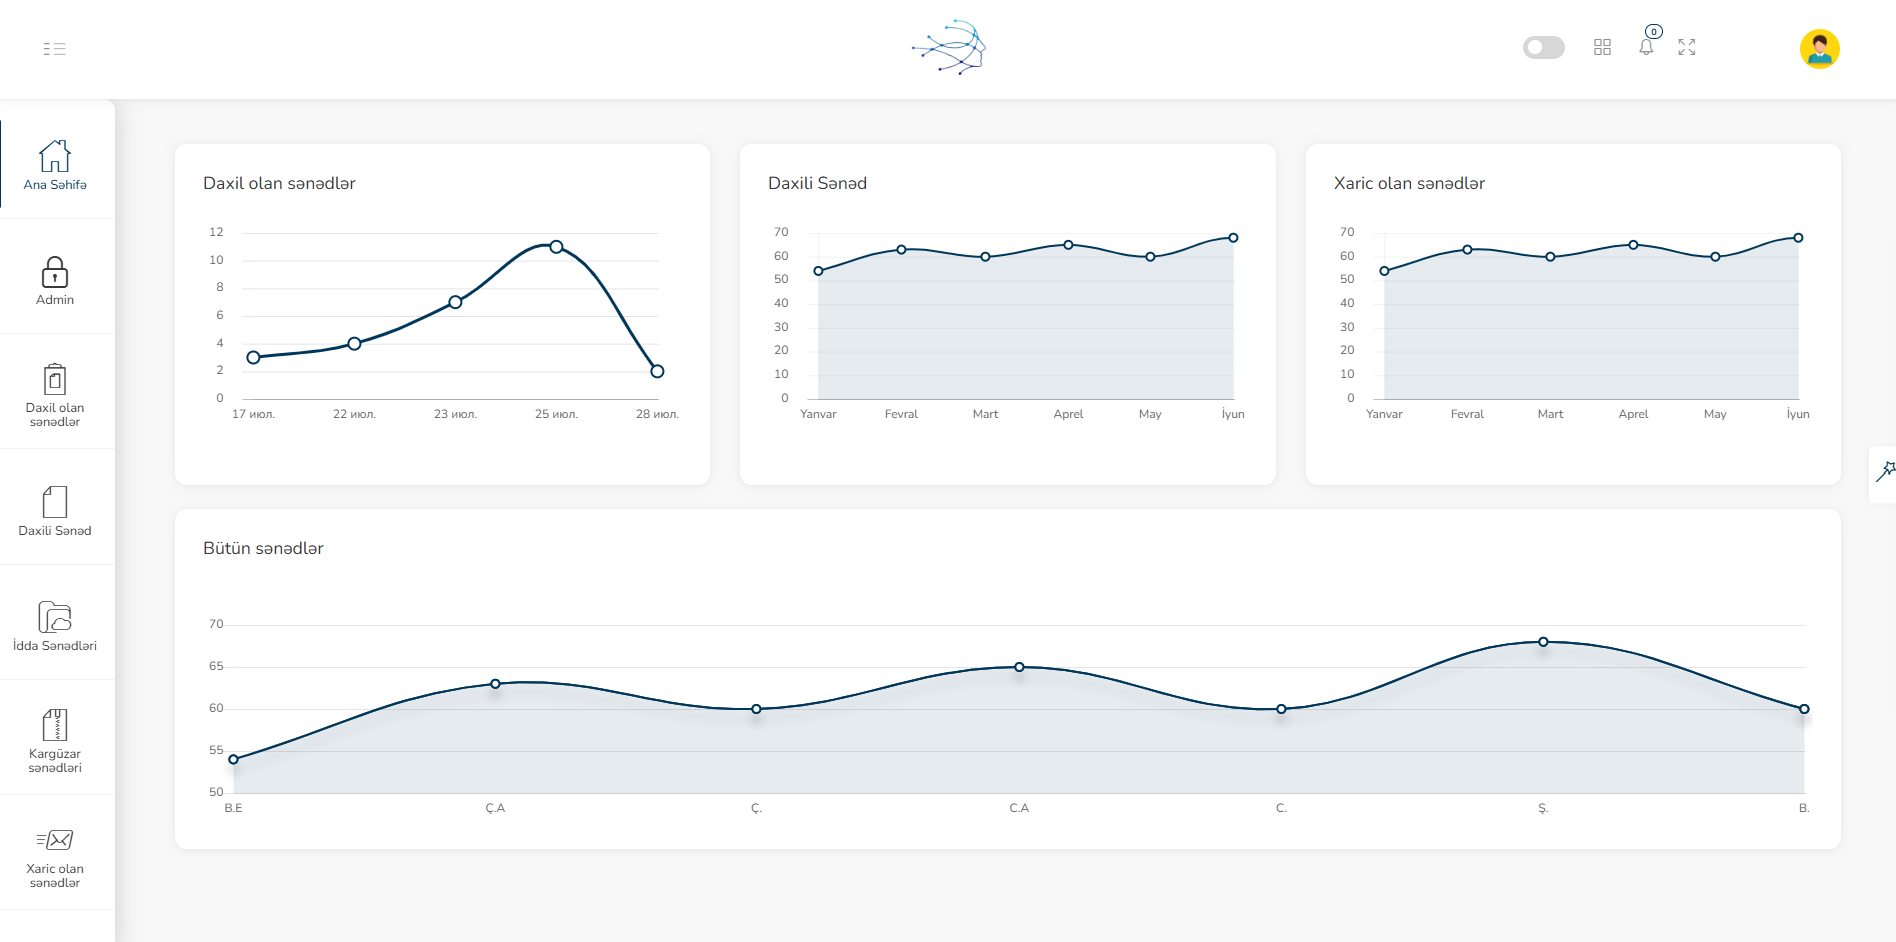Open the pinned settings panel tab
Image resolution: width=1896 pixels, height=942 pixels.
[1884, 472]
